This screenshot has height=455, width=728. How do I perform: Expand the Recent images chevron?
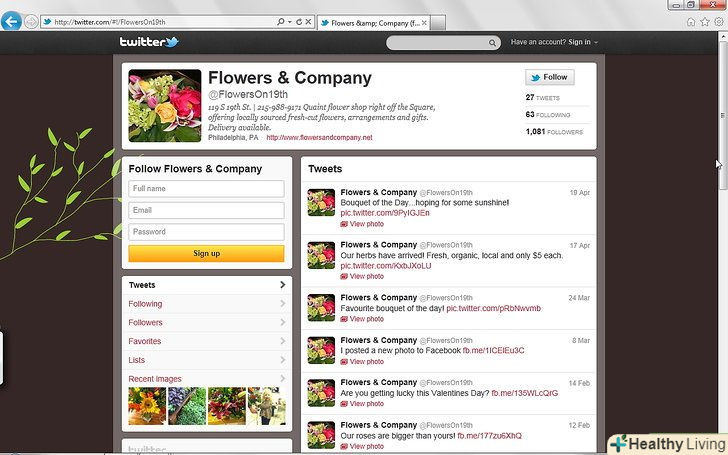pos(282,378)
